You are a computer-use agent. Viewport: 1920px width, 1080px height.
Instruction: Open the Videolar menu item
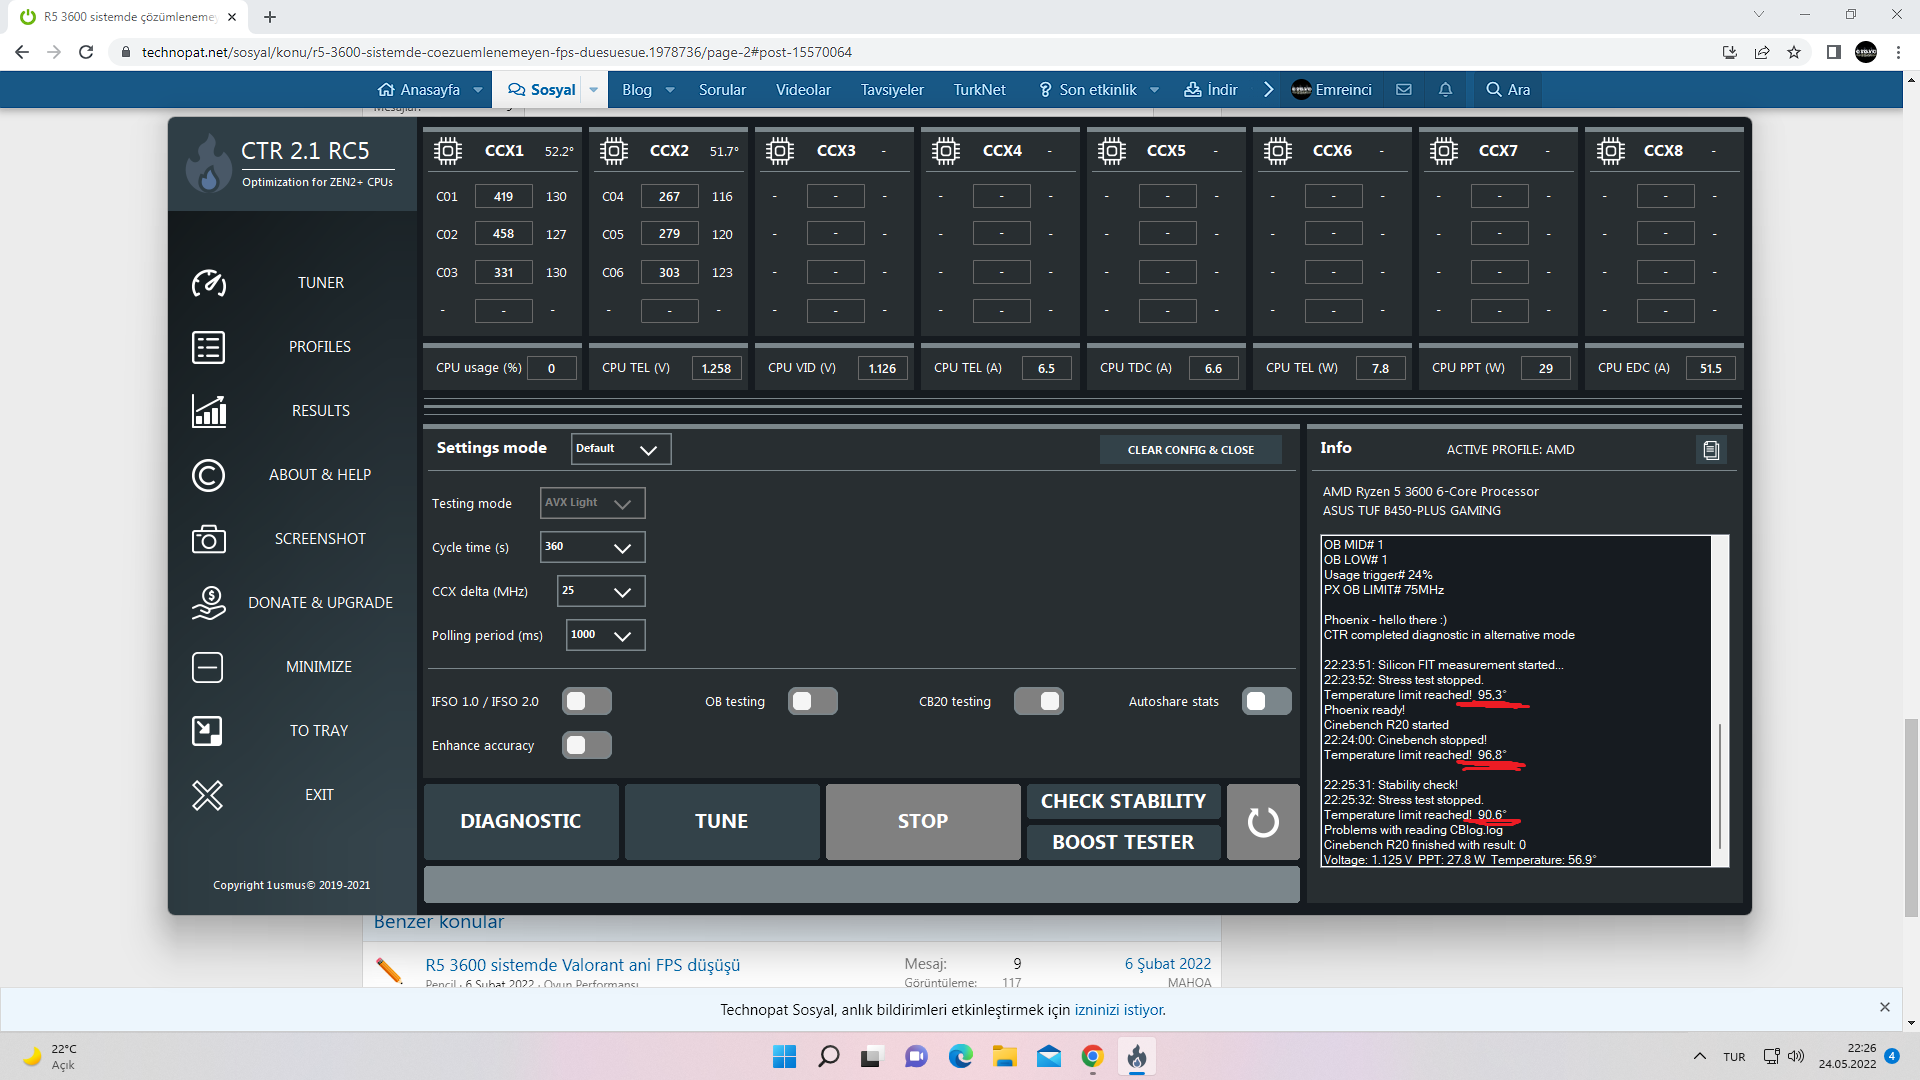pos(803,90)
